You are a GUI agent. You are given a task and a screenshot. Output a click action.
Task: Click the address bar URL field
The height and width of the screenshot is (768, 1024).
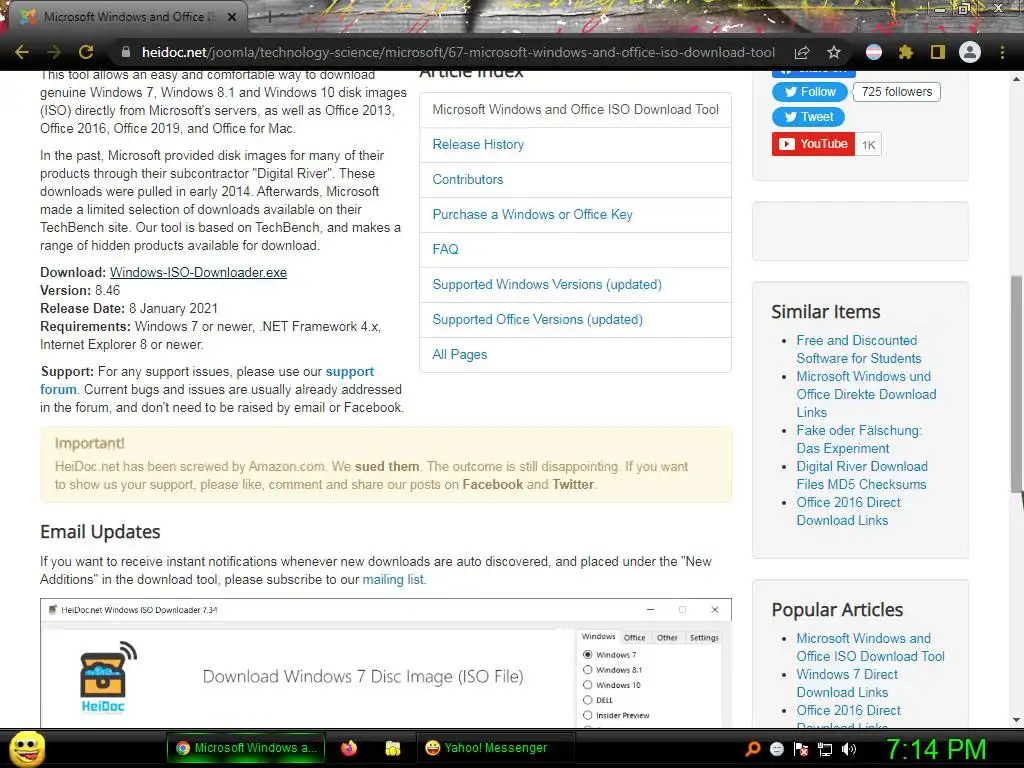pos(458,52)
